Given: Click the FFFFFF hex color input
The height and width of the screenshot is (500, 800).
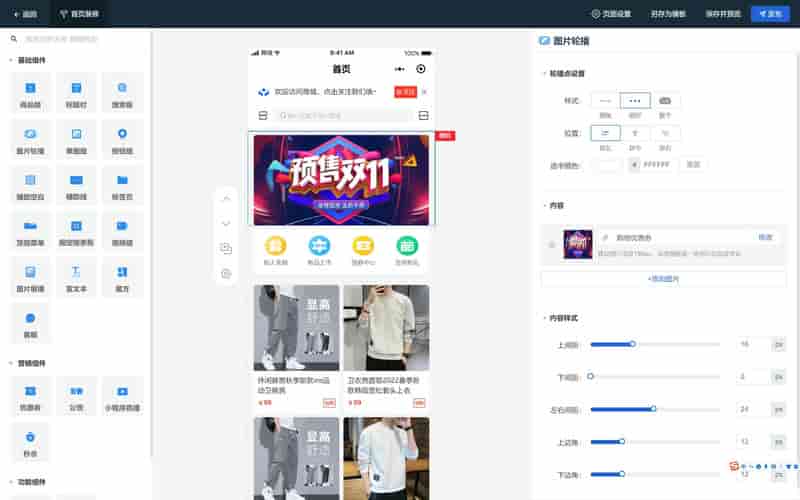Looking at the screenshot, I should coord(655,165).
